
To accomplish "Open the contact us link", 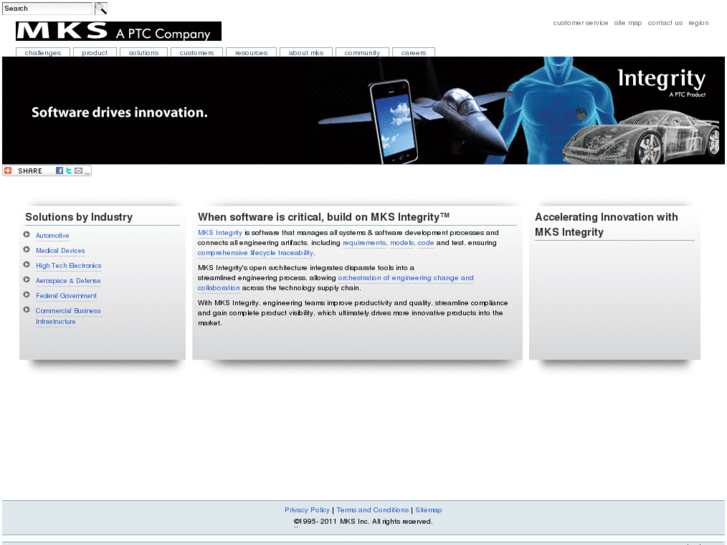I will pyautogui.click(x=665, y=23).
